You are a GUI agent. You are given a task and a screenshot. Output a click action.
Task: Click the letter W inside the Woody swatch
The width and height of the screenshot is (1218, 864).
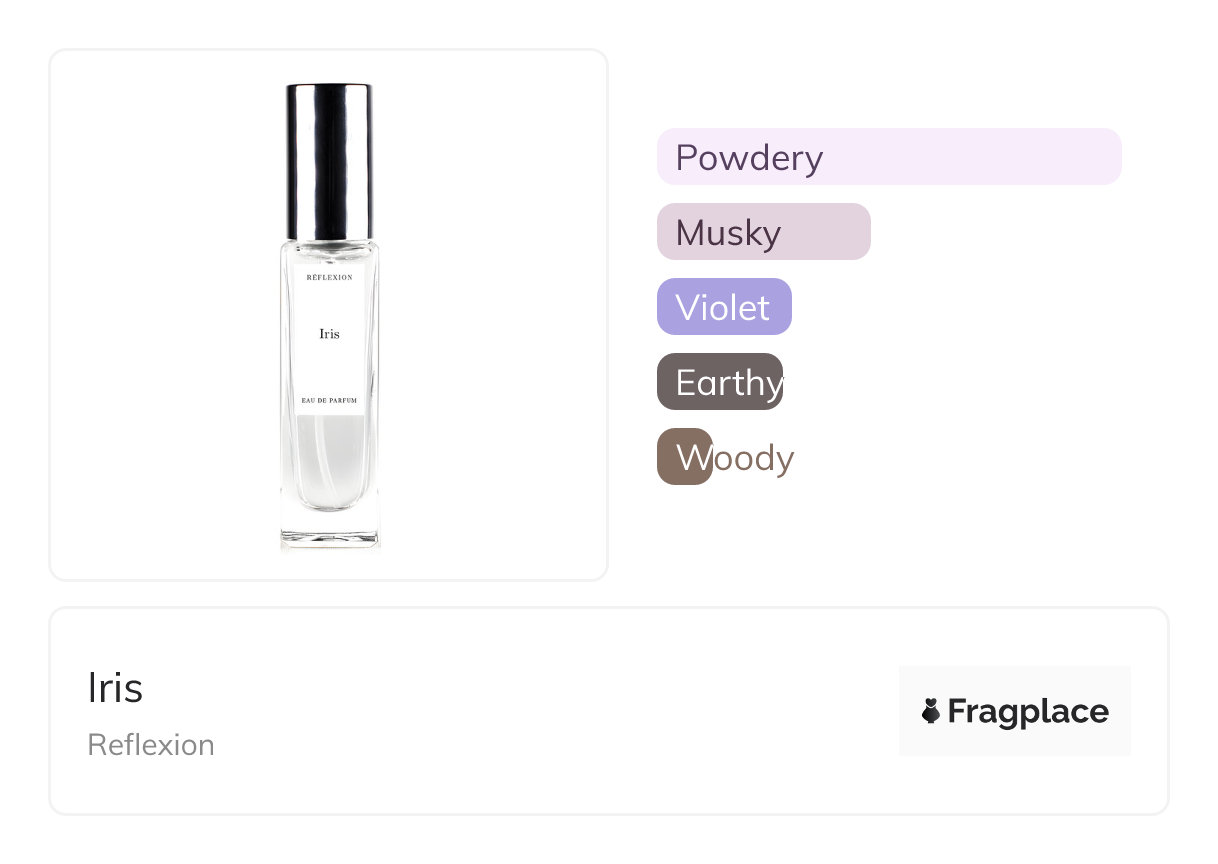point(690,458)
